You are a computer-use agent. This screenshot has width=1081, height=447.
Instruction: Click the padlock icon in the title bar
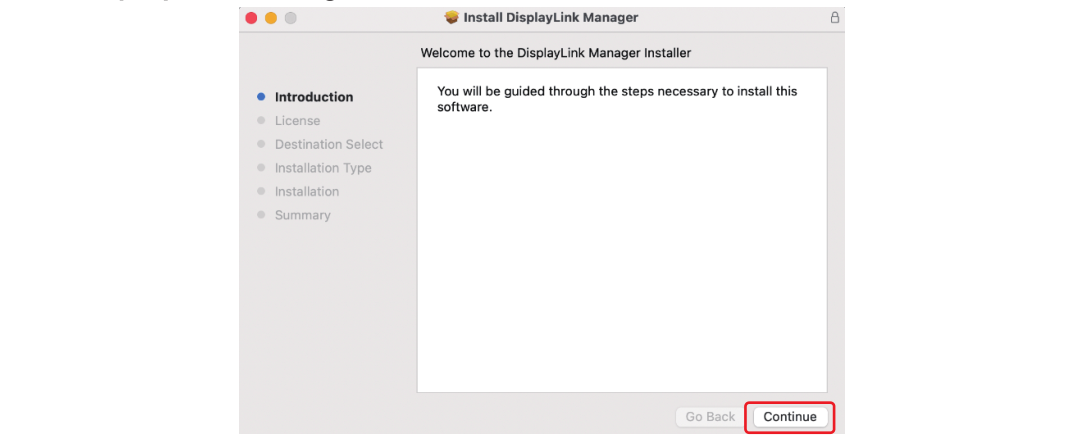pyautogui.click(x=835, y=18)
